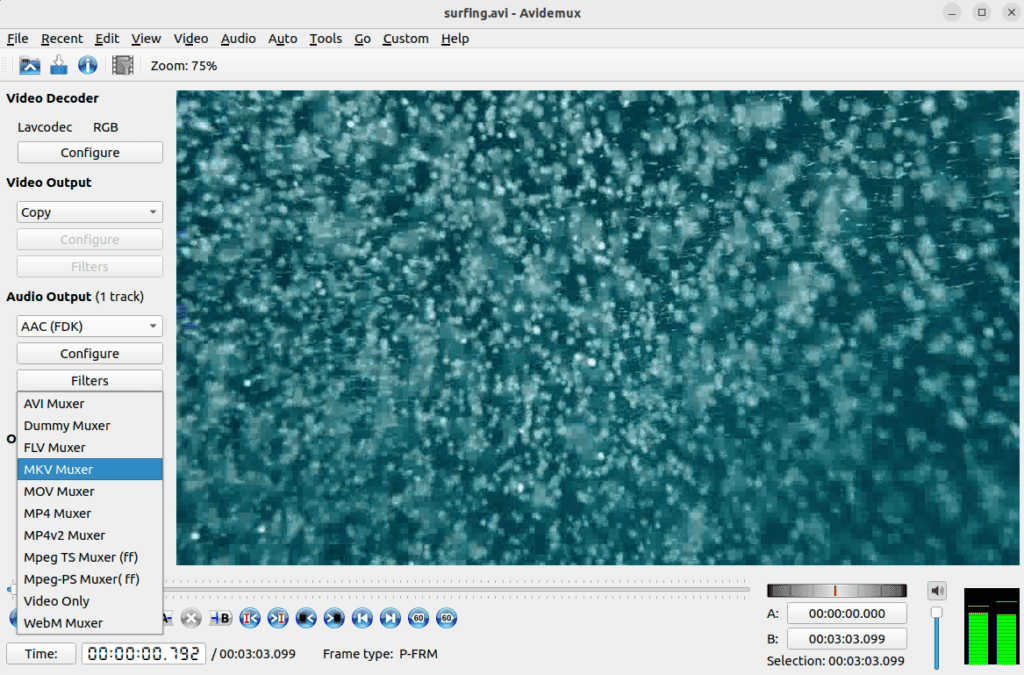Choose WebM Muxer in the format list
The width and height of the screenshot is (1024, 675).
click(x=63, y=623)
